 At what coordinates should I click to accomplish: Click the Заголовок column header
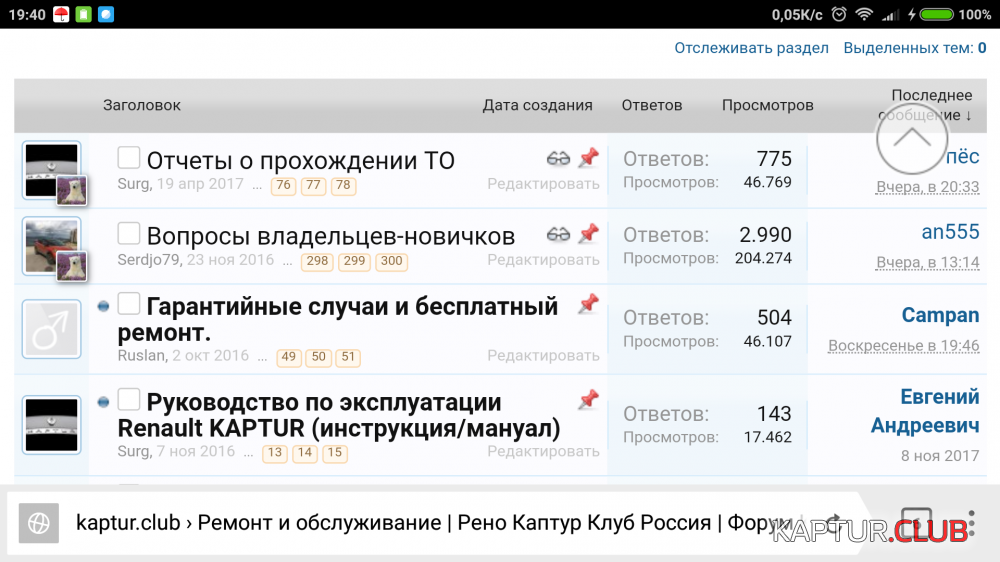[x=142, y=105]
